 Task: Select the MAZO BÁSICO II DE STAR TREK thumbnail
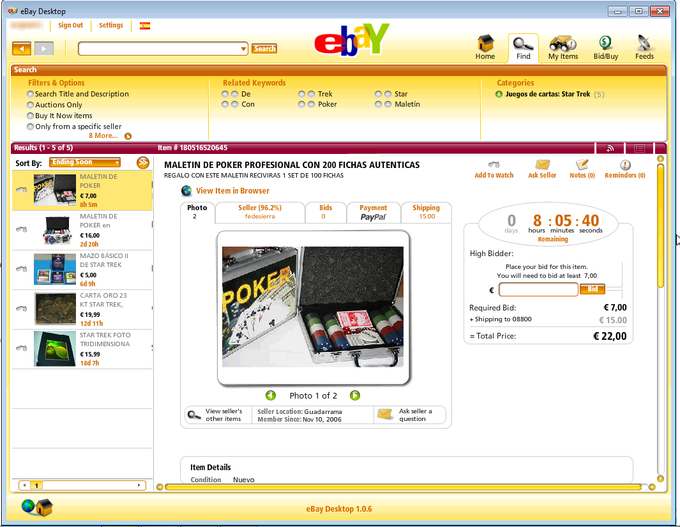pos(55,269)
